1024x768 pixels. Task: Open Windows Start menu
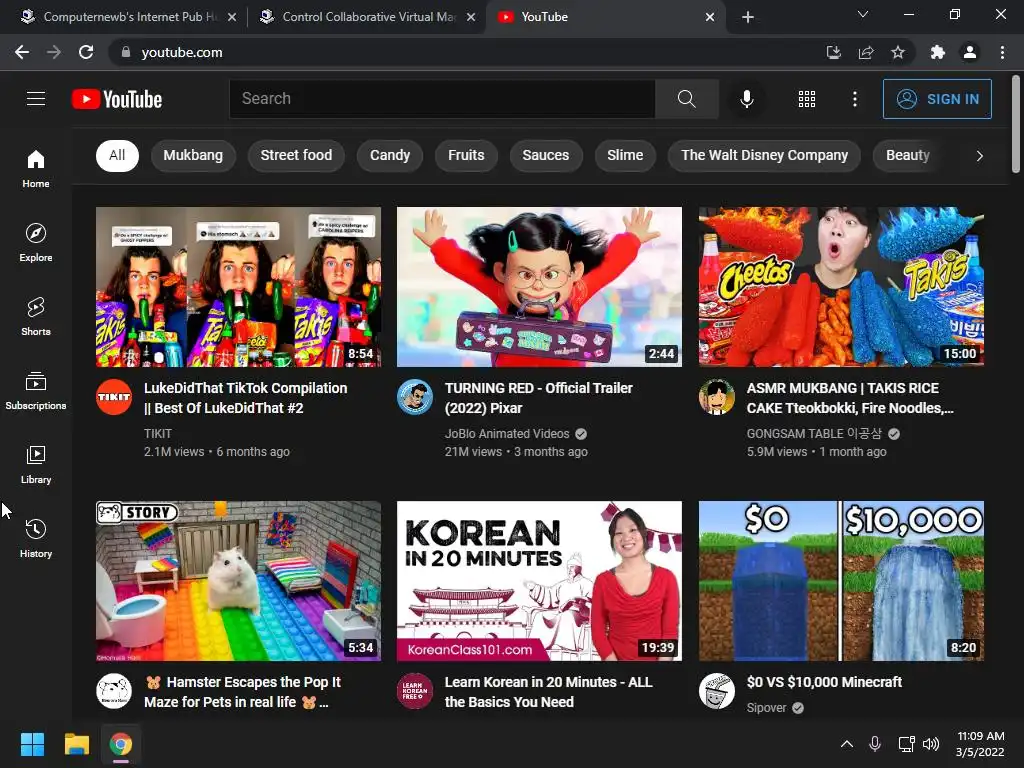32,744
